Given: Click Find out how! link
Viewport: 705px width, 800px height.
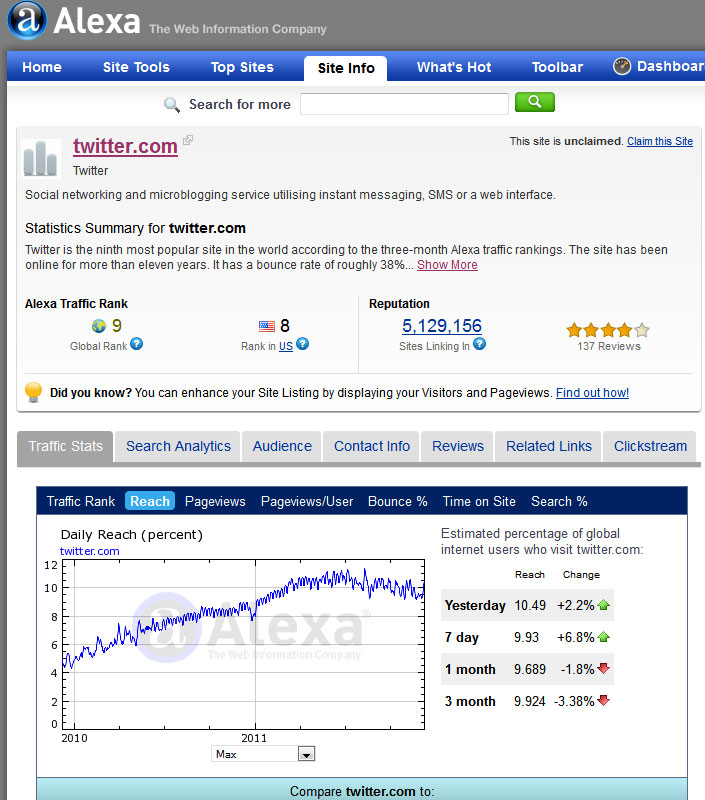Looking at the screenshot, I should [592, 393].
